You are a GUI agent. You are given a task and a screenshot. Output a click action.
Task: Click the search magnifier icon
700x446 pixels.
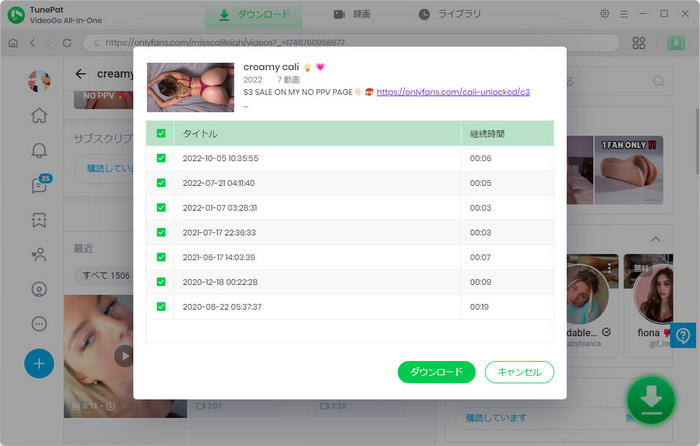pos(658,81)
